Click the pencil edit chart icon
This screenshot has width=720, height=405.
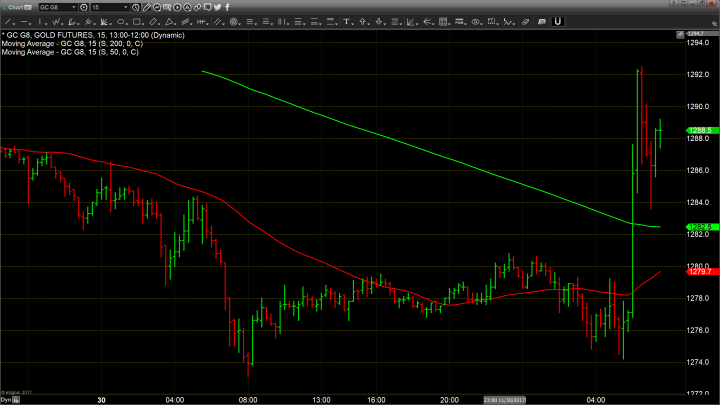point(147,7)
